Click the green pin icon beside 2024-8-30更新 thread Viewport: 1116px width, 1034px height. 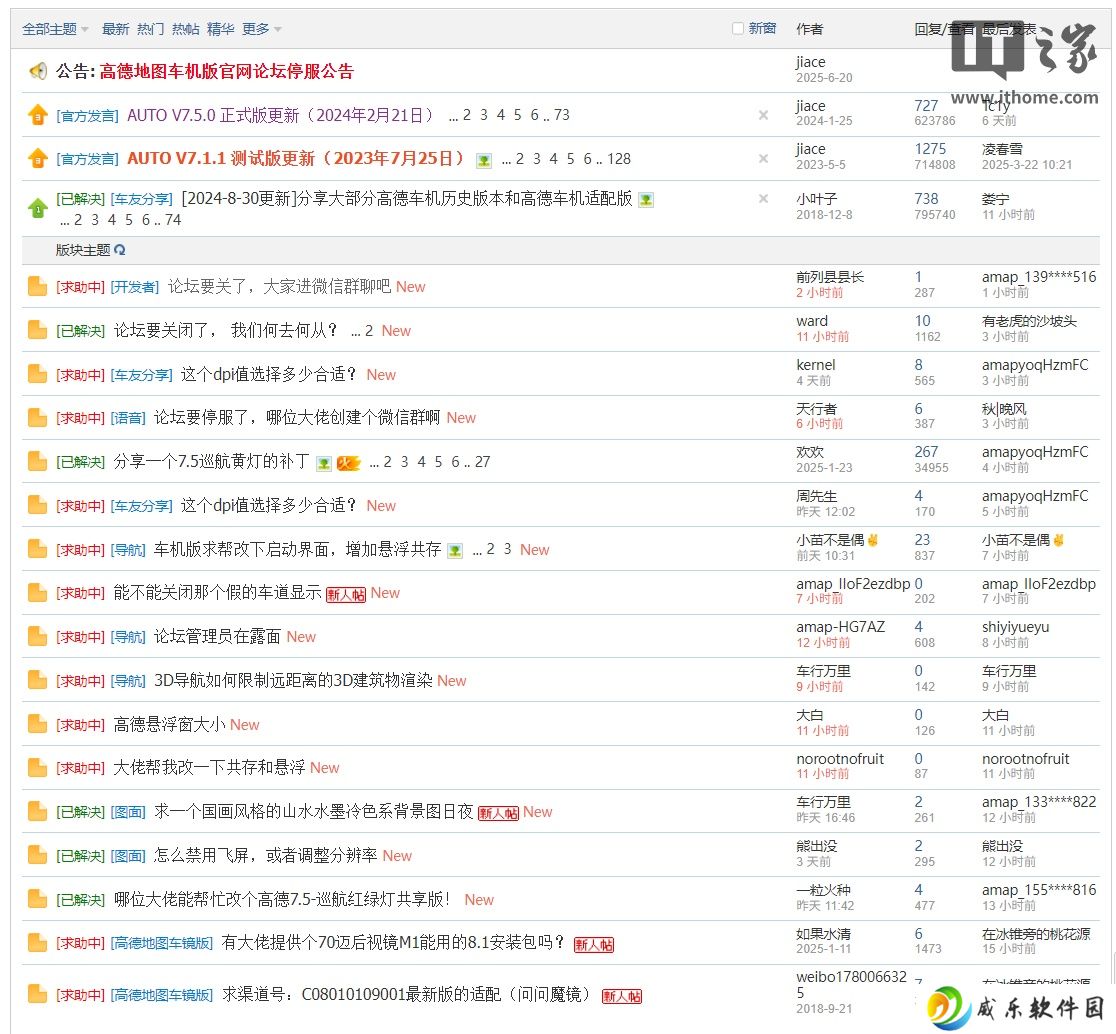38,209
